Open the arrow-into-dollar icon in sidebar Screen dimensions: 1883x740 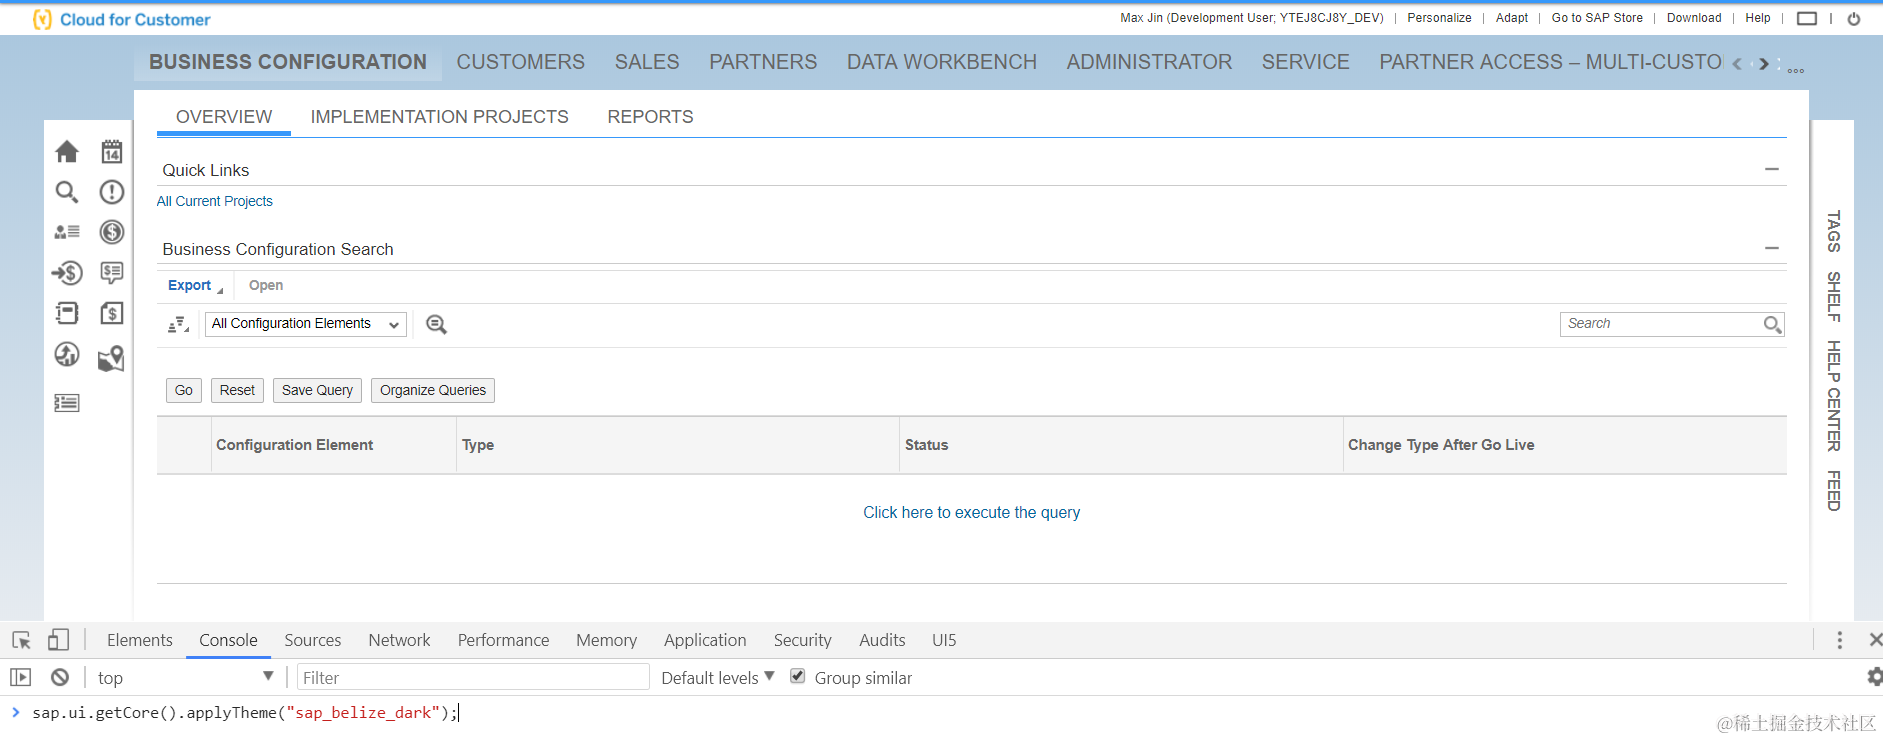coord(67,272)
